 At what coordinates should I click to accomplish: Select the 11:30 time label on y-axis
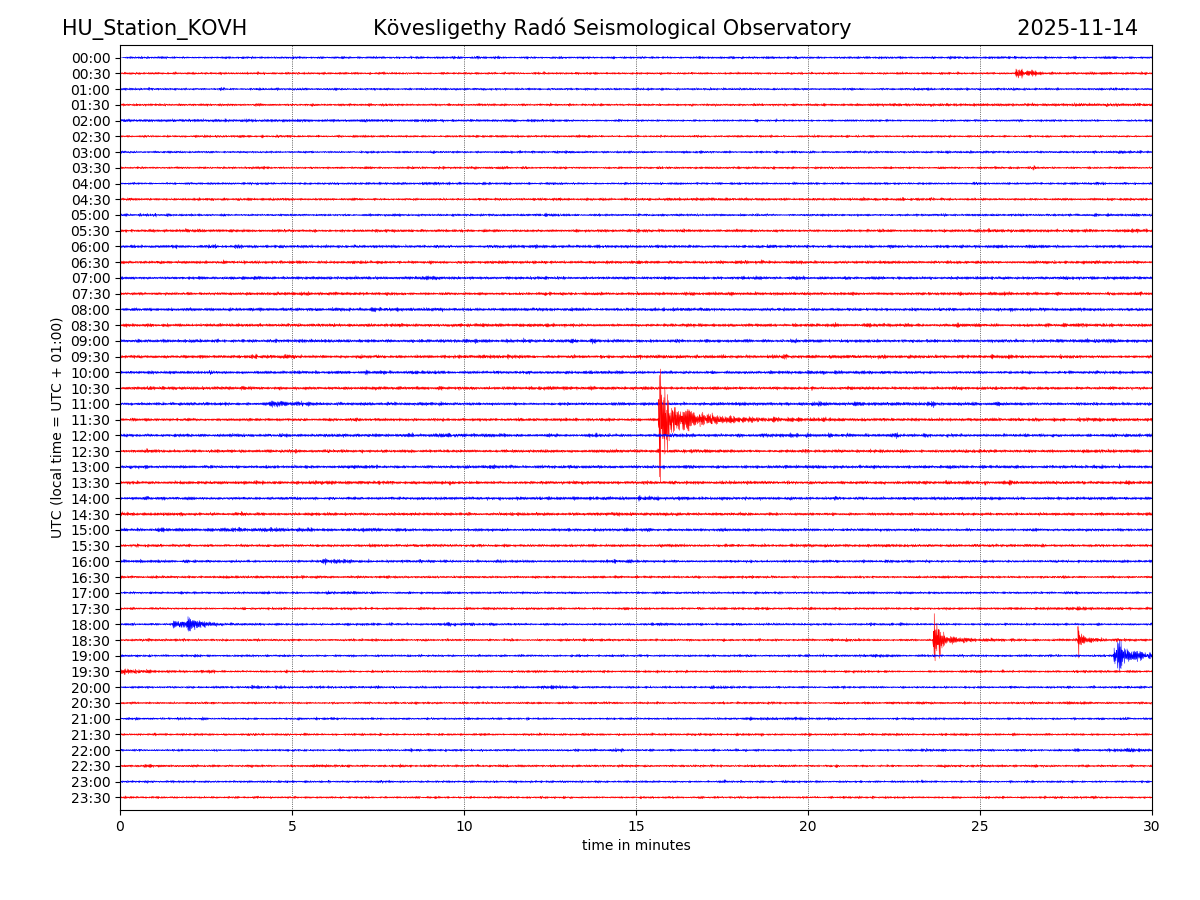tap(91, 420)
